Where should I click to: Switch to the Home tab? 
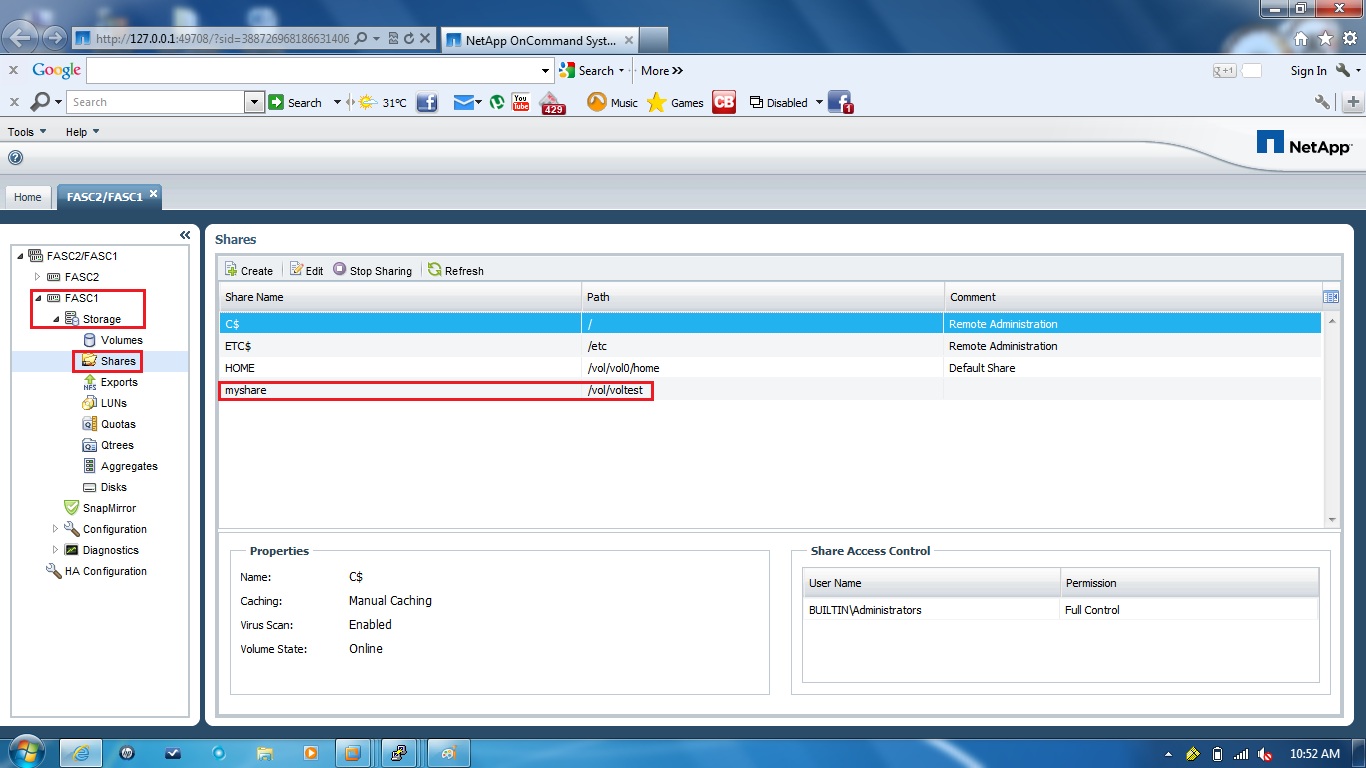click(27, 197)
